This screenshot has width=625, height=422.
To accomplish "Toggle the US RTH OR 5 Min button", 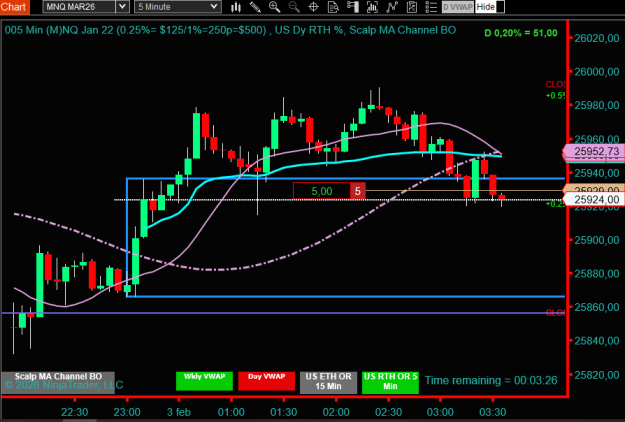I will coord(390,382).
